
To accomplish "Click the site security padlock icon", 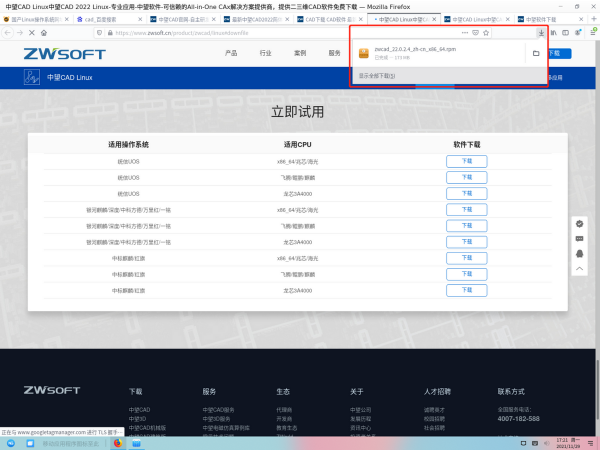I will click(x=110, y=33).
